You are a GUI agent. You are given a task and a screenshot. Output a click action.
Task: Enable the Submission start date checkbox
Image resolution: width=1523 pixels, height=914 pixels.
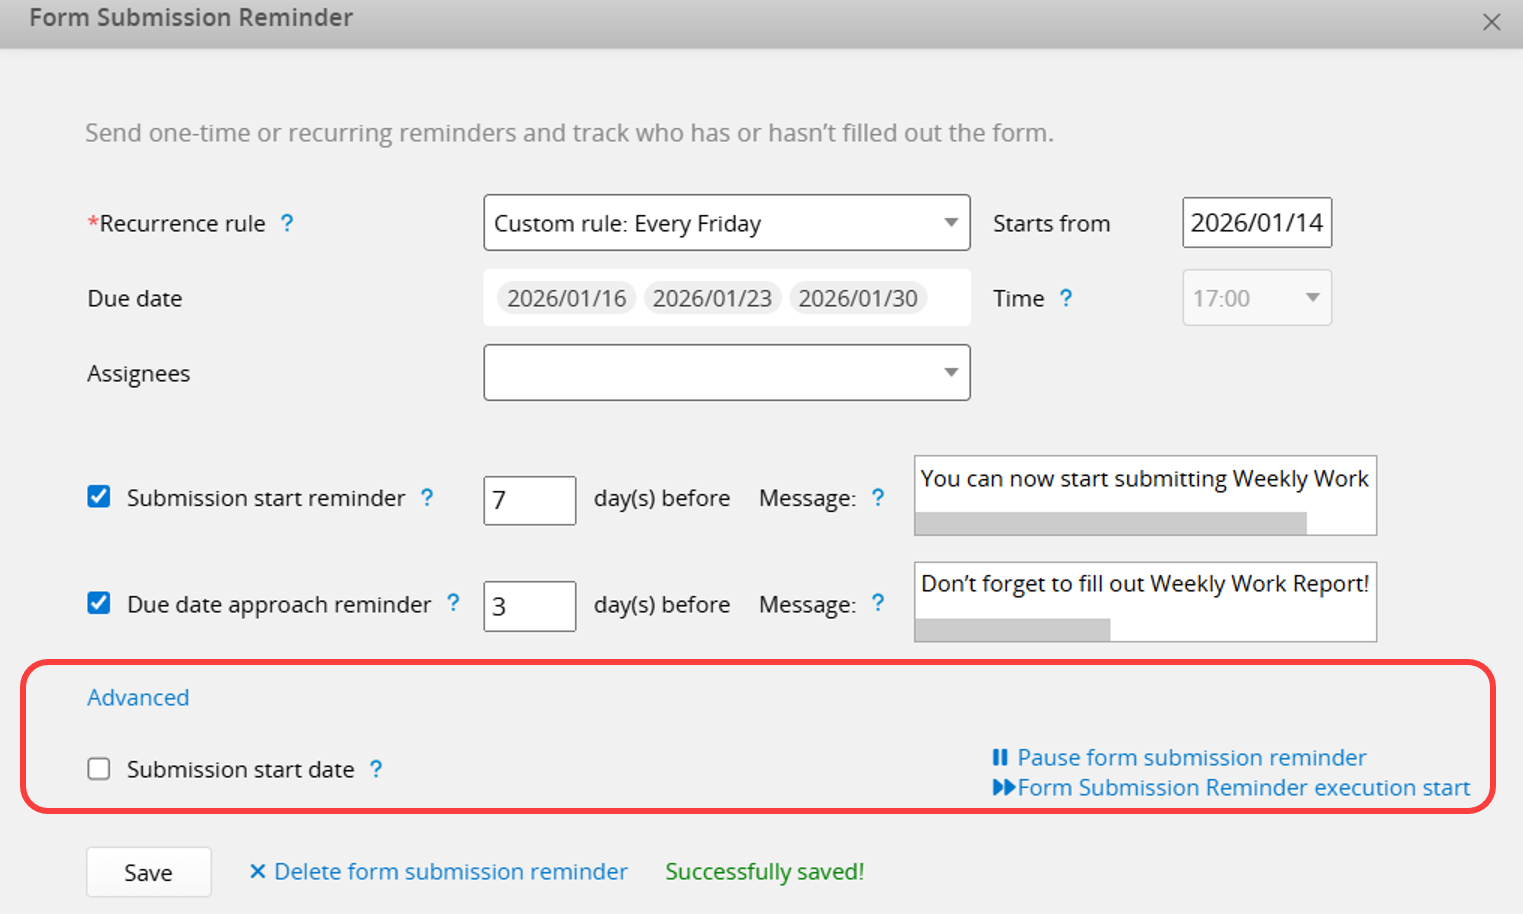click(99, 769)
